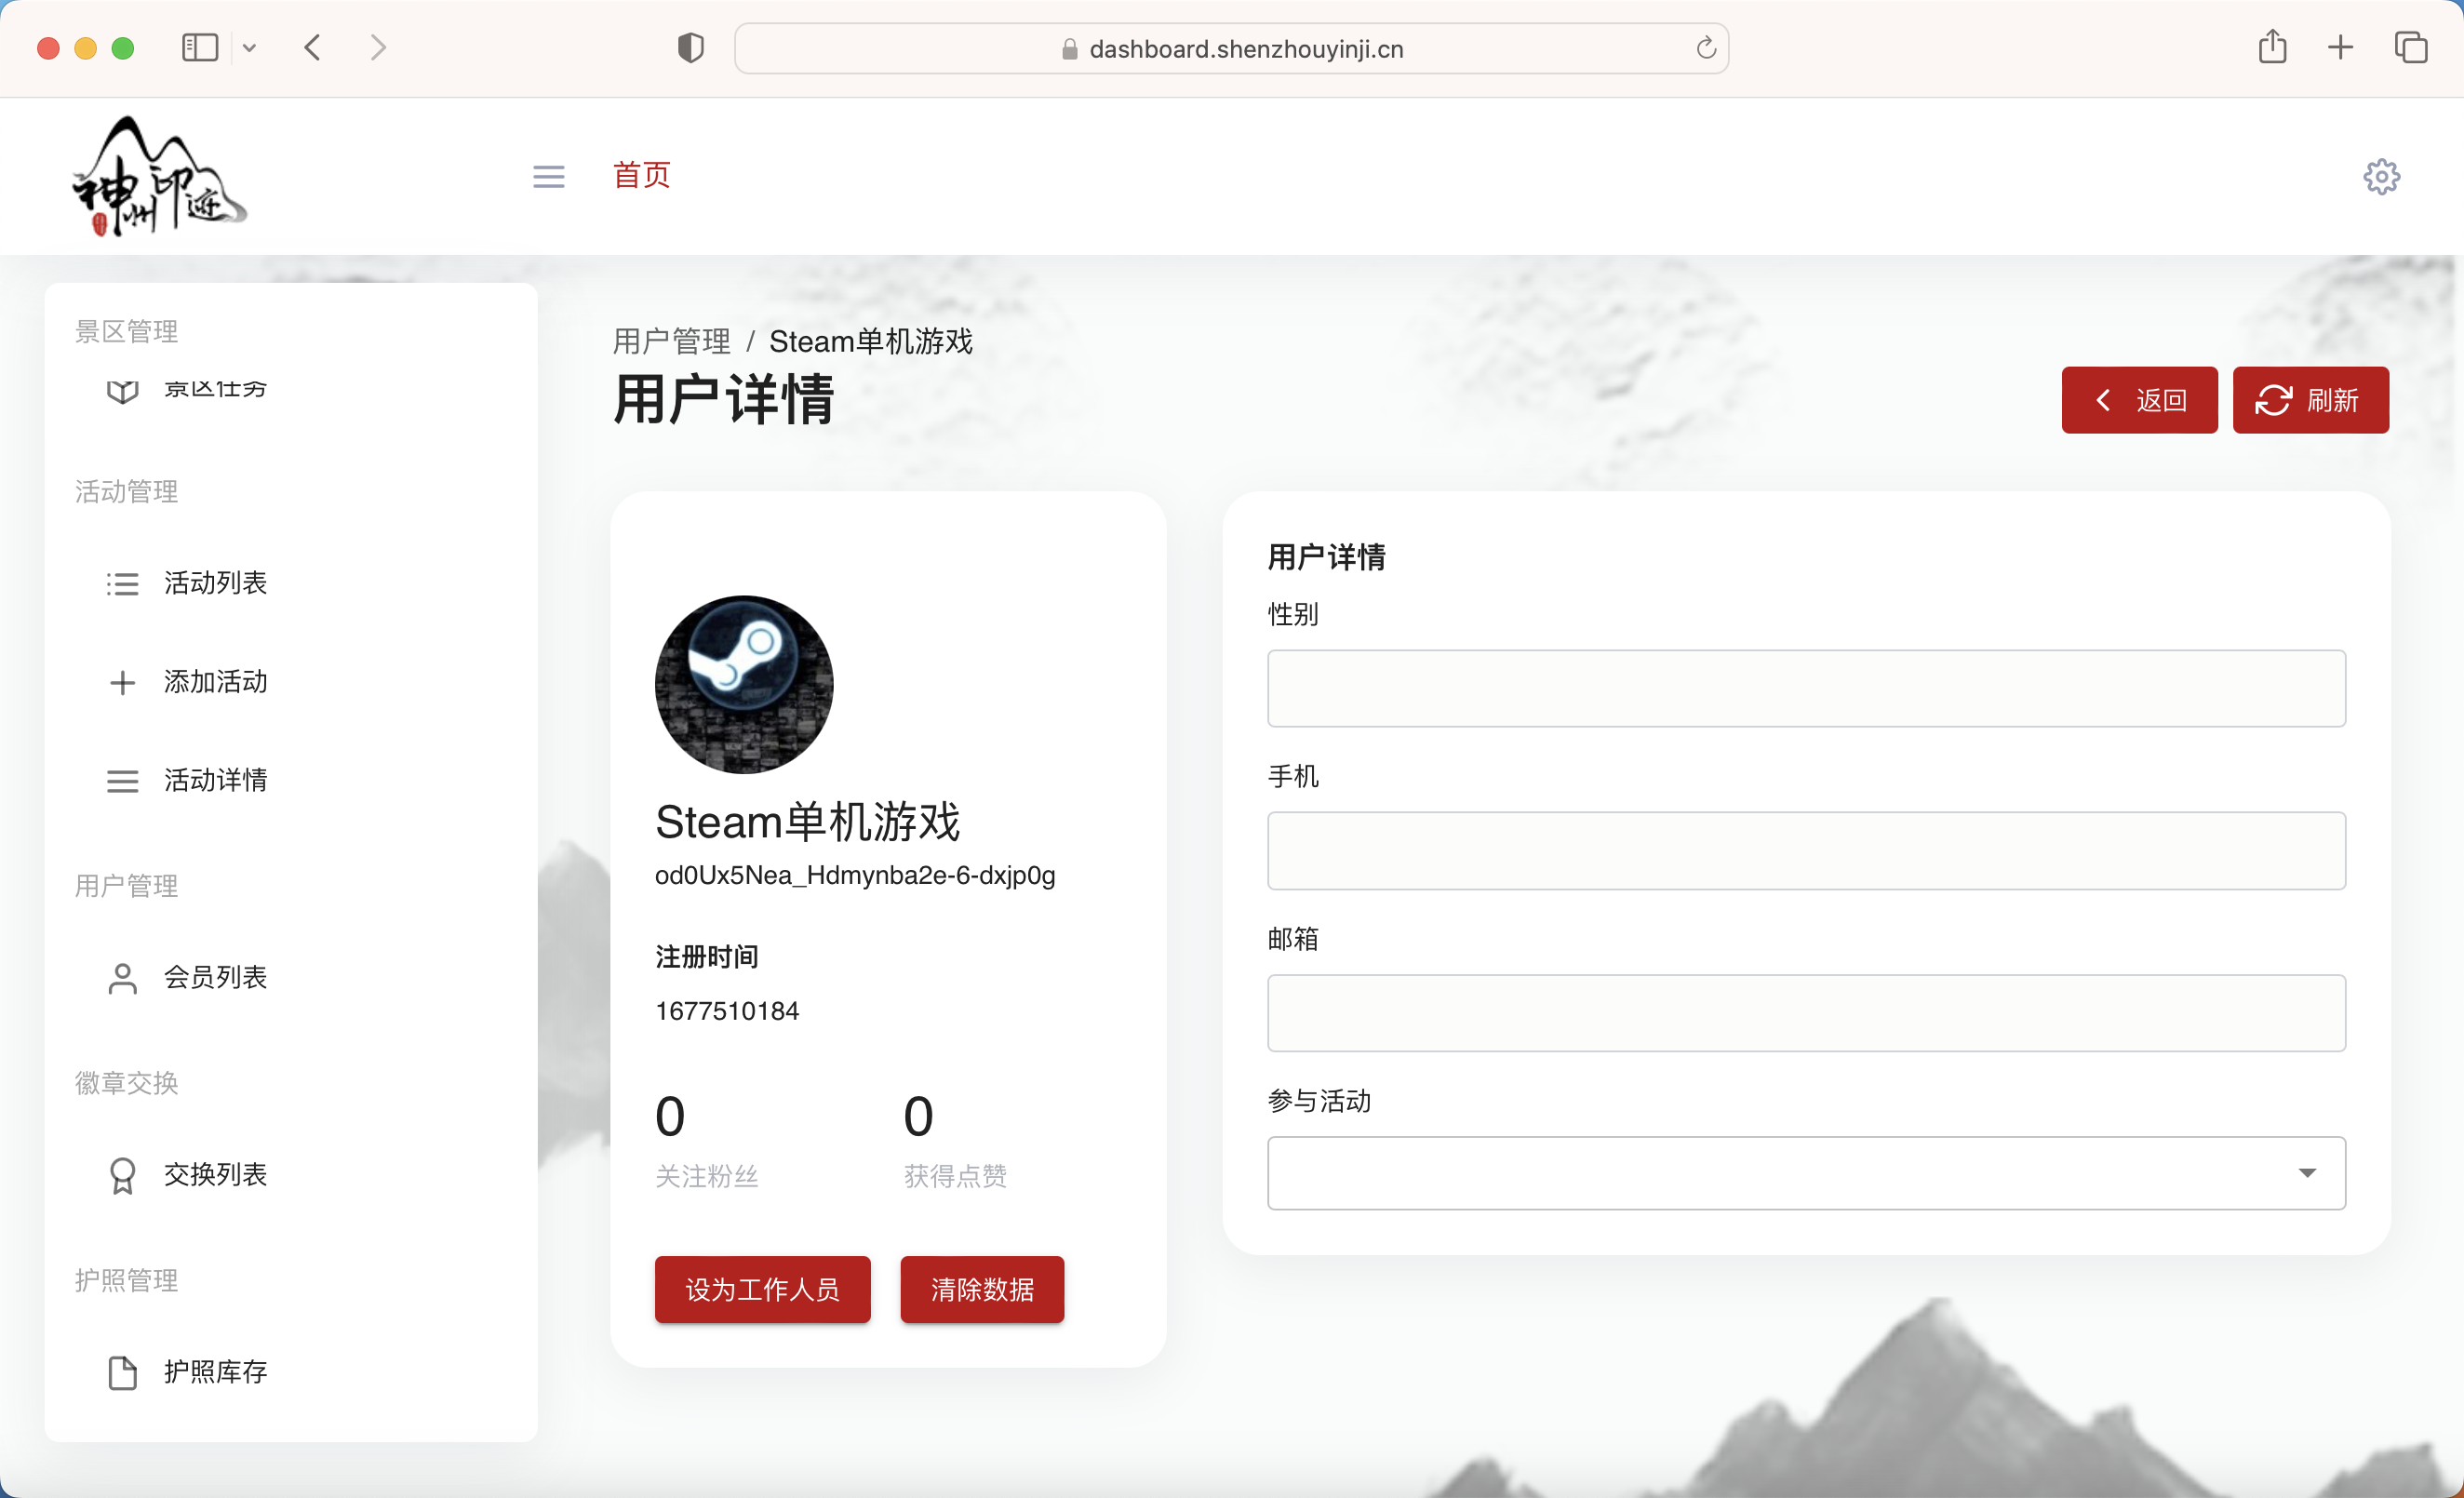The height and width of the screenshot is (1498, 2464).
Task: Toggle the sidebar with the hamburger icon
Action: (548, 176)
